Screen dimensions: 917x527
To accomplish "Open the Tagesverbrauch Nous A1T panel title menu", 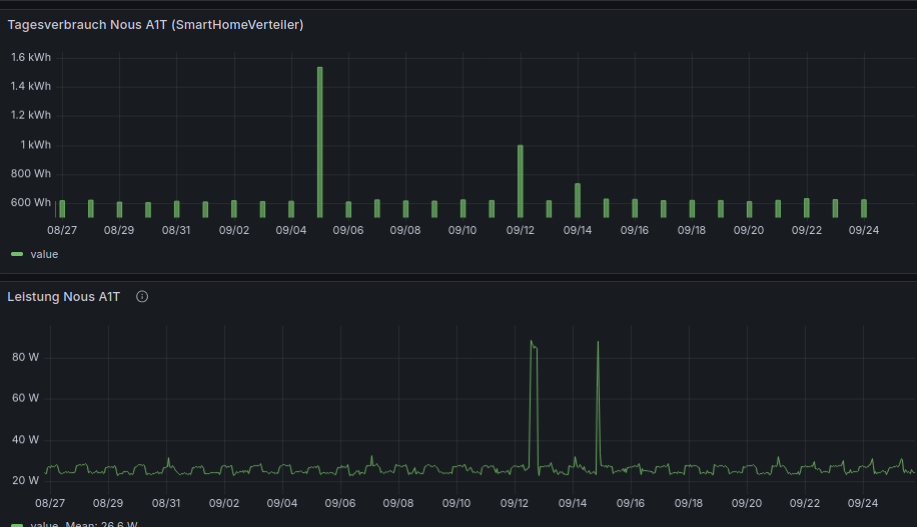I will coord(155,24).
